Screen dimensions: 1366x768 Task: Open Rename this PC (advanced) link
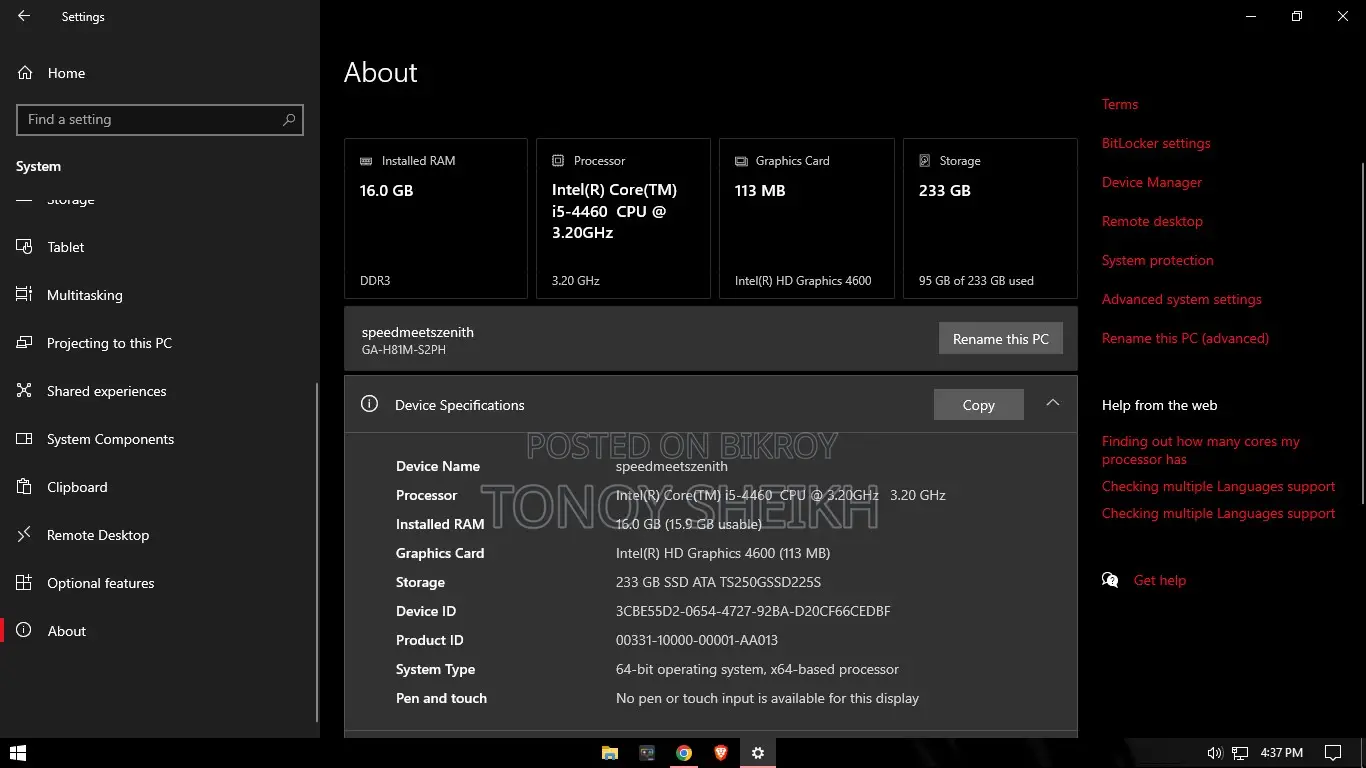coord(1185,338)
